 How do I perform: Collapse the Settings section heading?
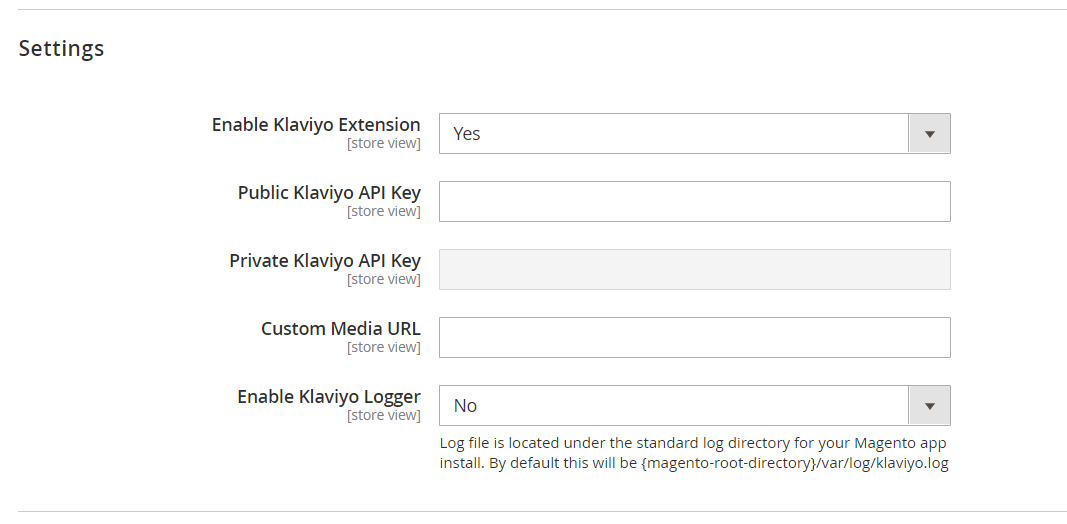[61, 48]
